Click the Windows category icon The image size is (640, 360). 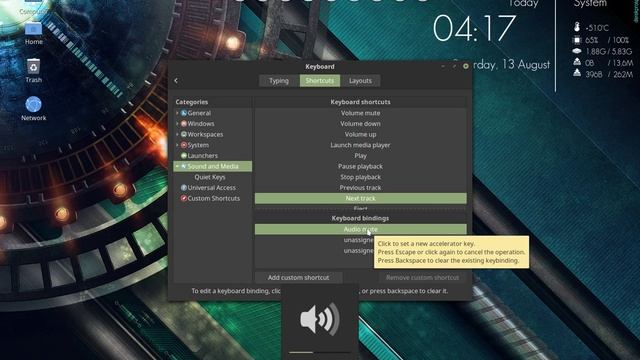(184, 124)
